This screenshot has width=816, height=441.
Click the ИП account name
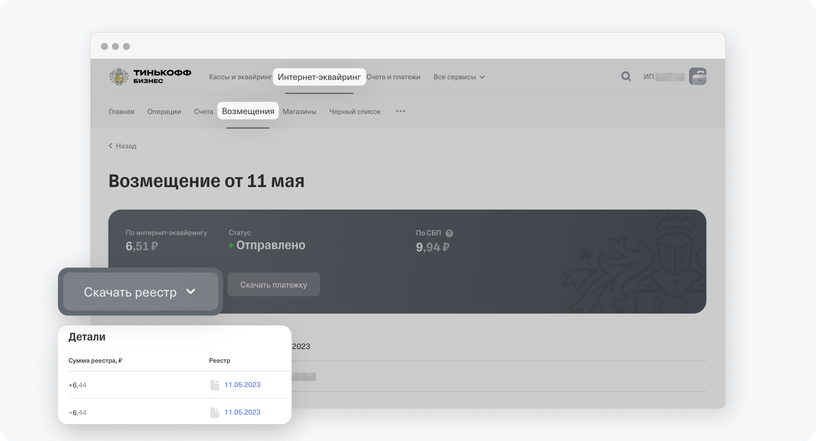(664, 77)
